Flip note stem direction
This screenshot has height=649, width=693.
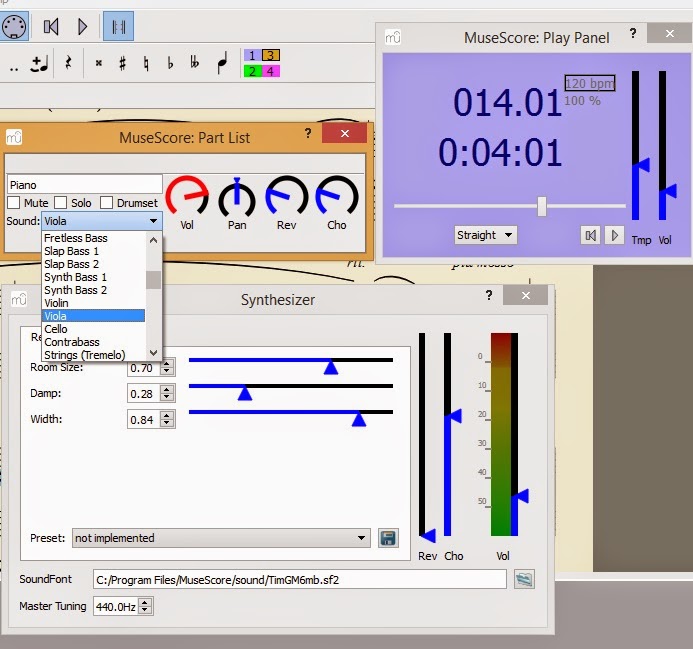(x=222, y=63)
